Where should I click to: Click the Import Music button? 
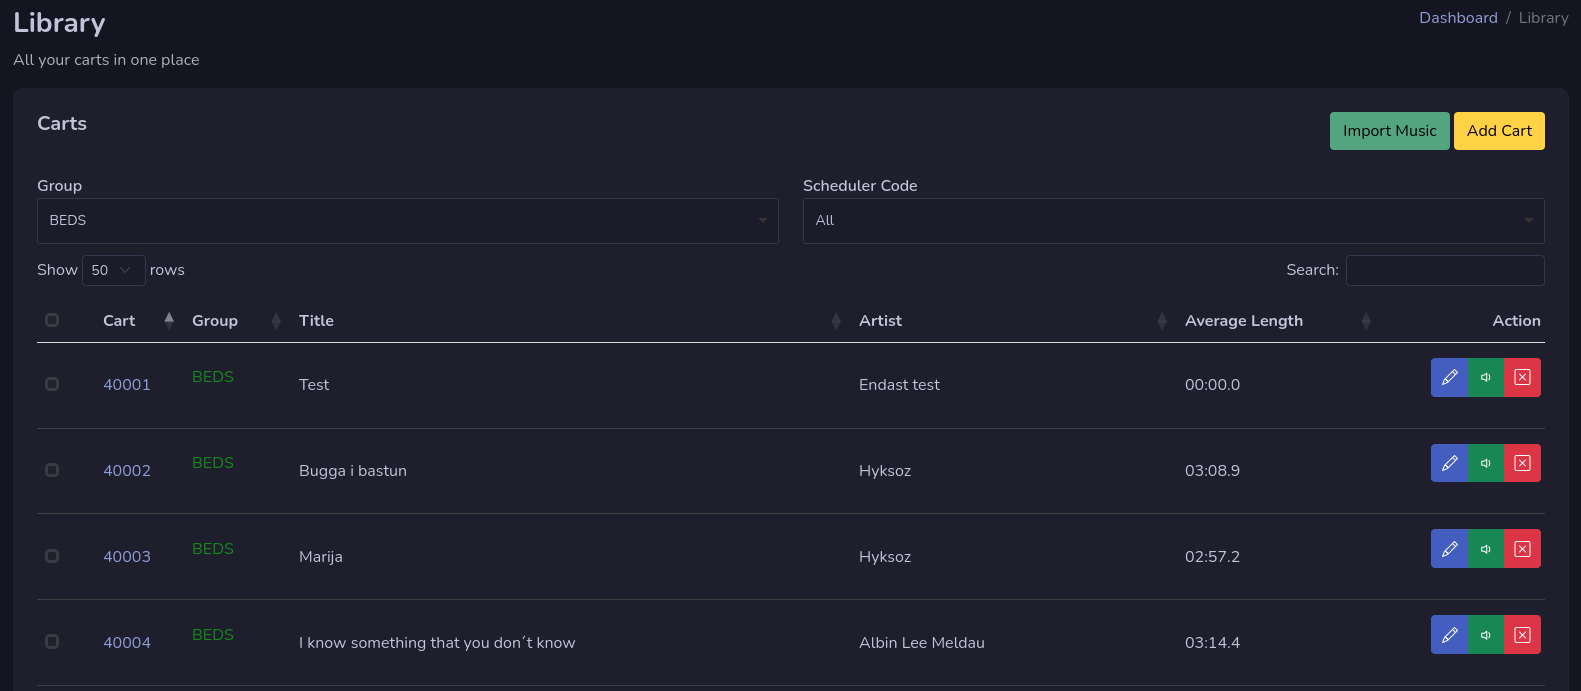click(1389, 131)
